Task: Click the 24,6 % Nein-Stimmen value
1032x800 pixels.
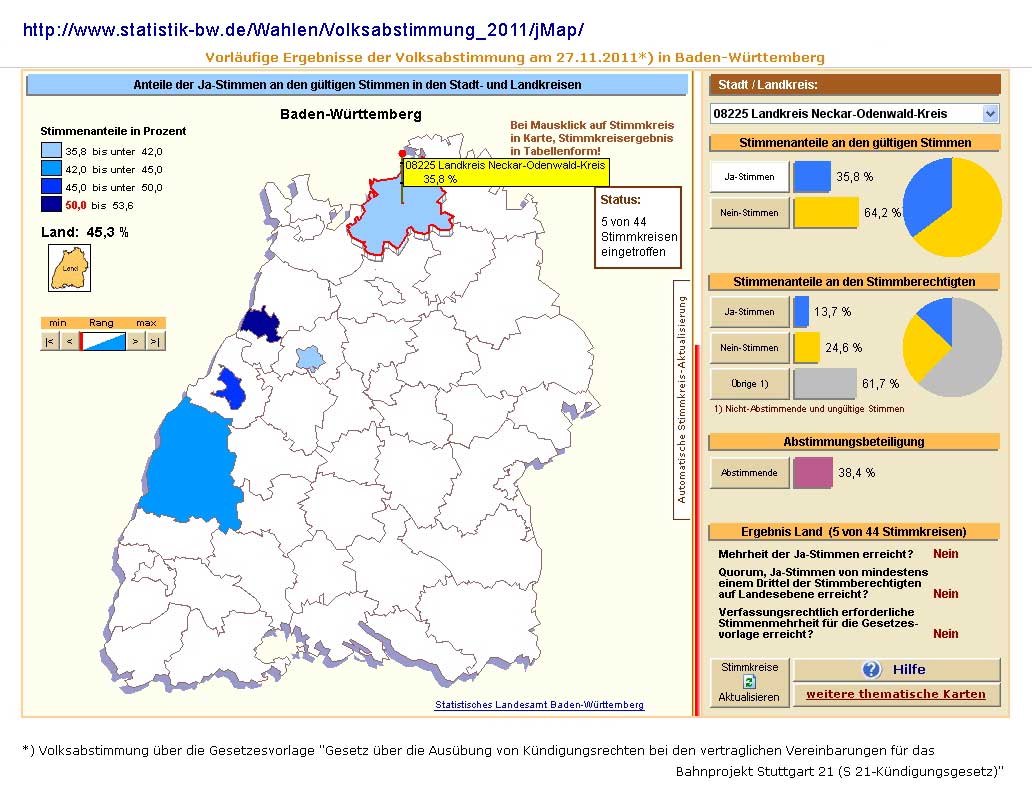Action: tap(844, 348)
